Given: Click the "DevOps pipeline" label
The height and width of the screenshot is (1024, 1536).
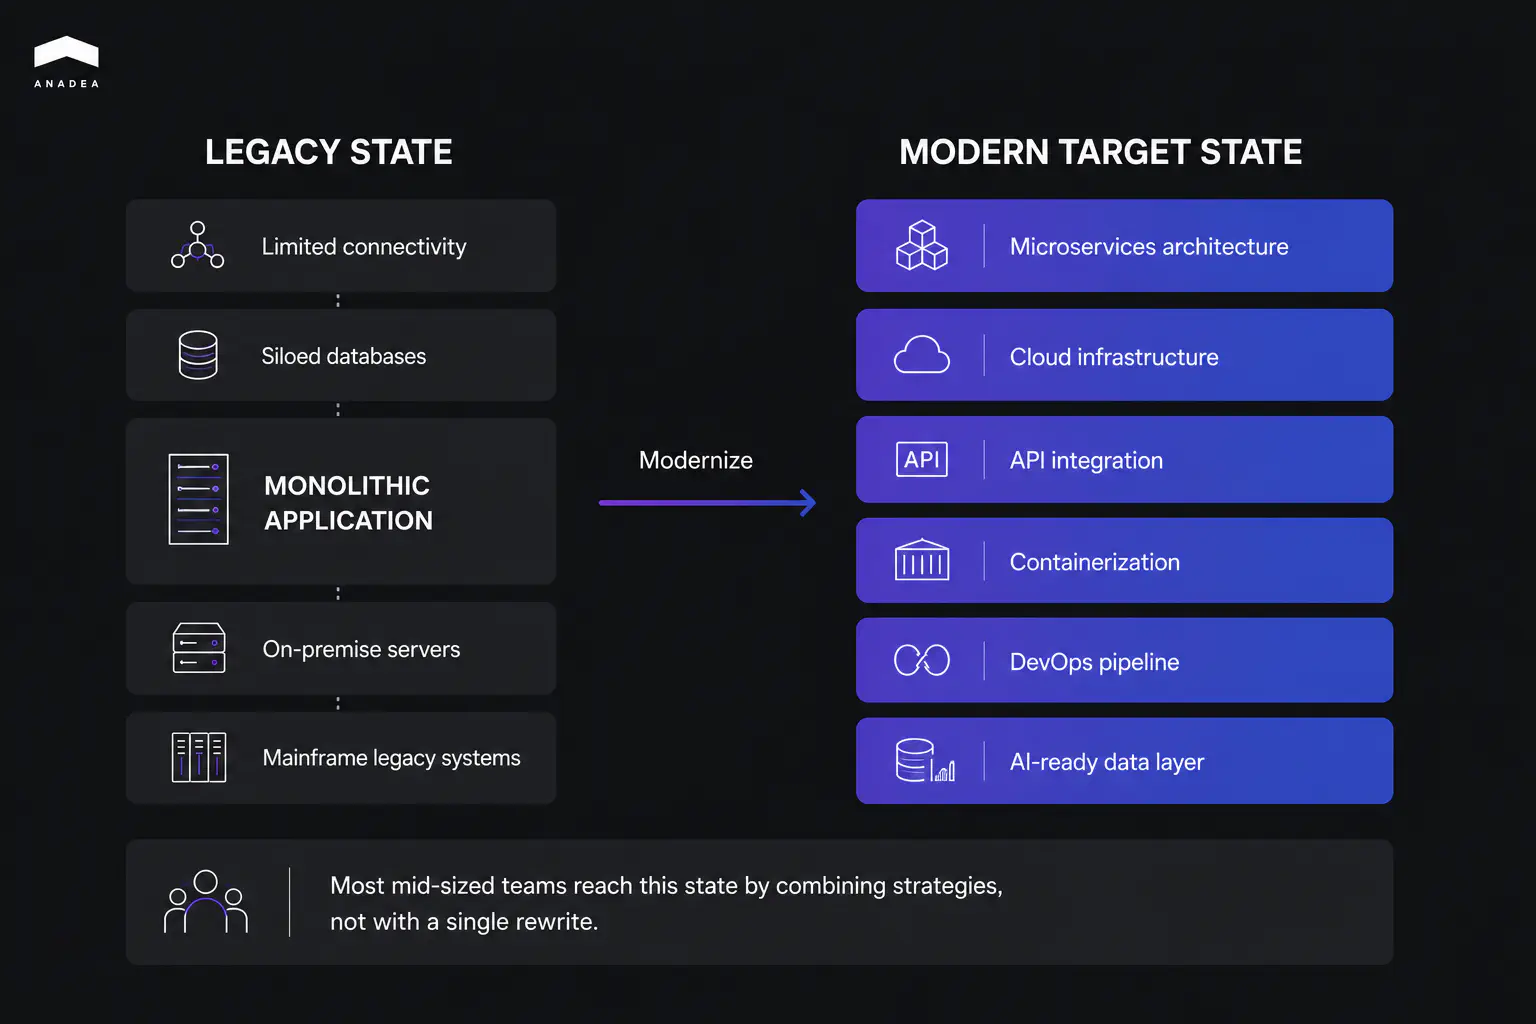Looking at the screenshot, I should [1094, 662].
